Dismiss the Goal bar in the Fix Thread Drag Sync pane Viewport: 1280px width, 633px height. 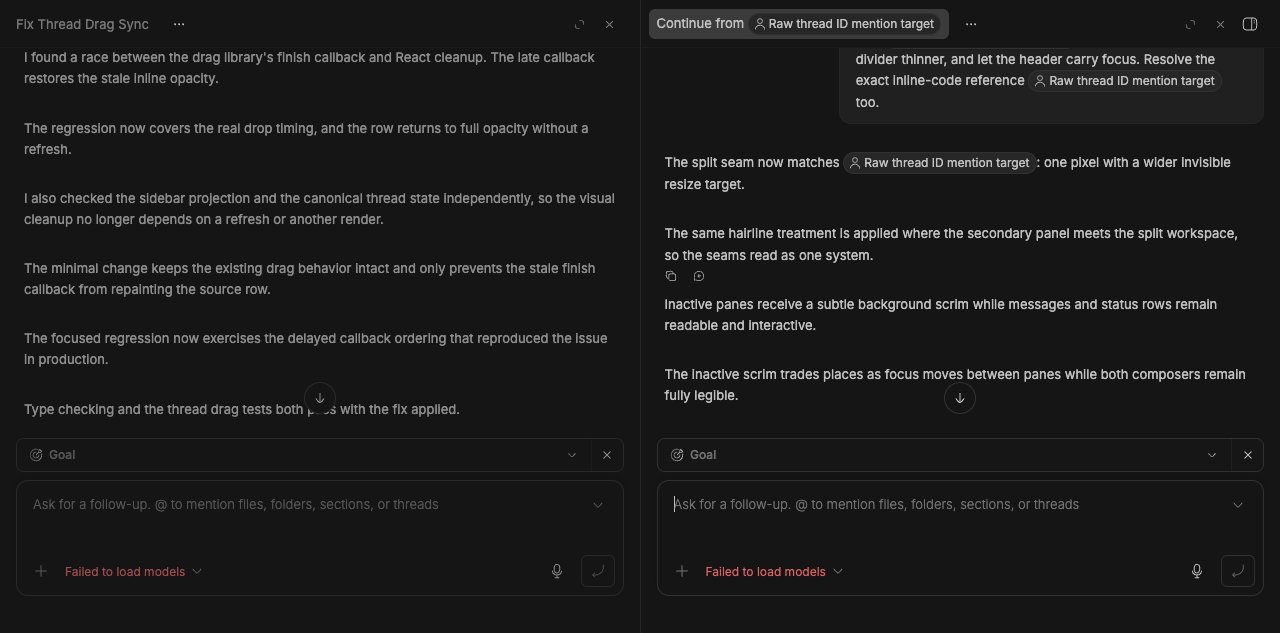point(607,455)
